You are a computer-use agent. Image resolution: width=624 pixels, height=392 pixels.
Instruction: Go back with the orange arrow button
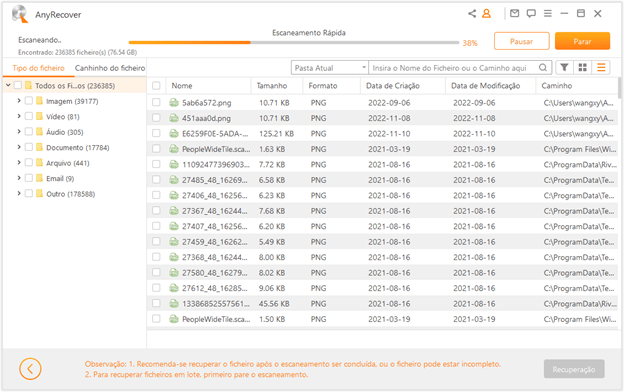point(30,369)
